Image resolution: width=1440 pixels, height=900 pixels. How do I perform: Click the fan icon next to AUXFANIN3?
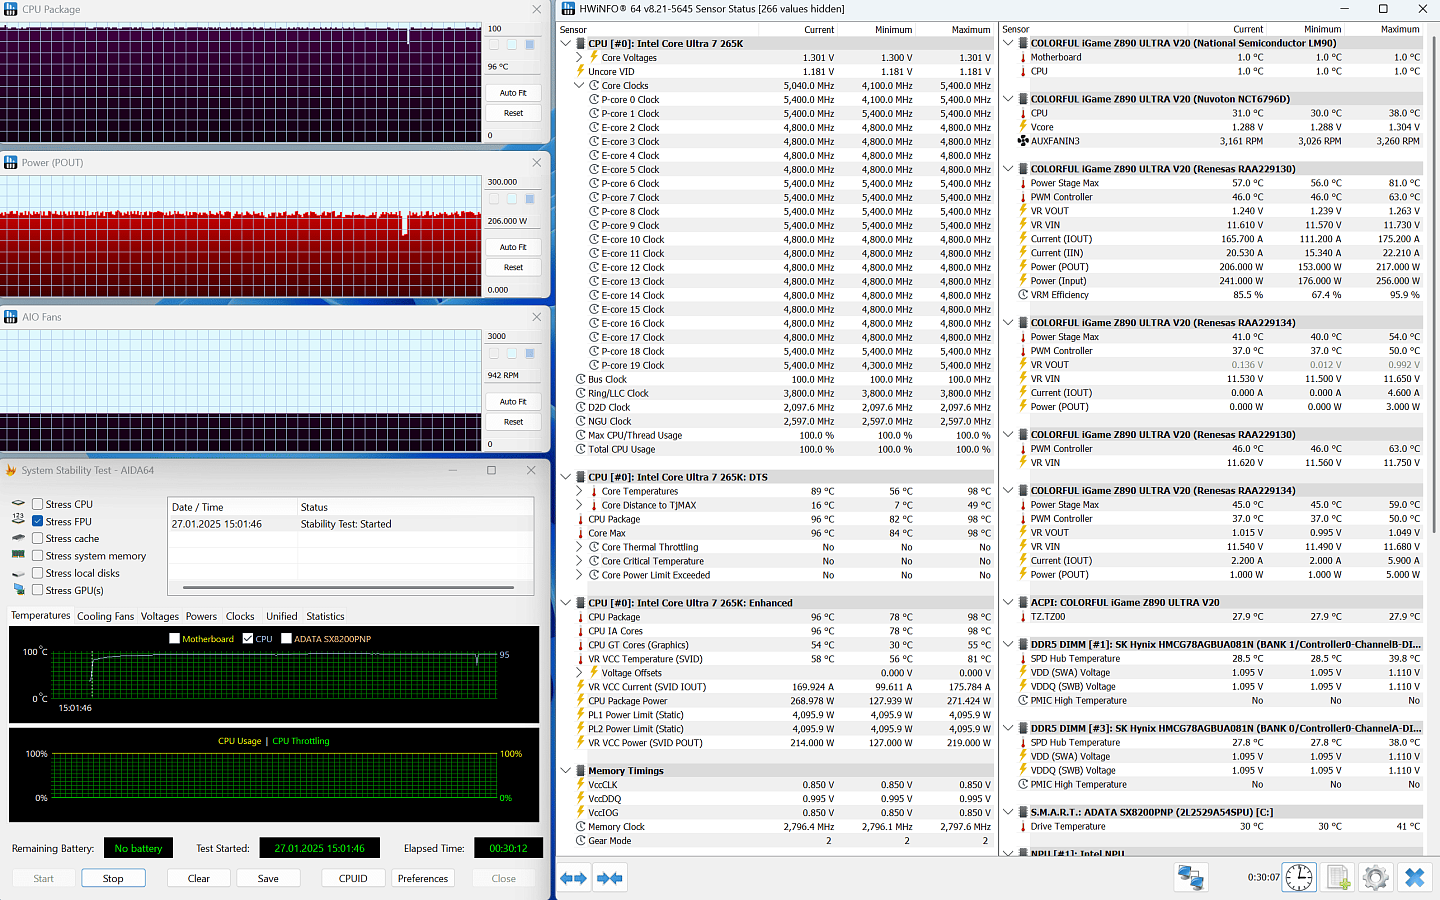tap(1023, 141)
